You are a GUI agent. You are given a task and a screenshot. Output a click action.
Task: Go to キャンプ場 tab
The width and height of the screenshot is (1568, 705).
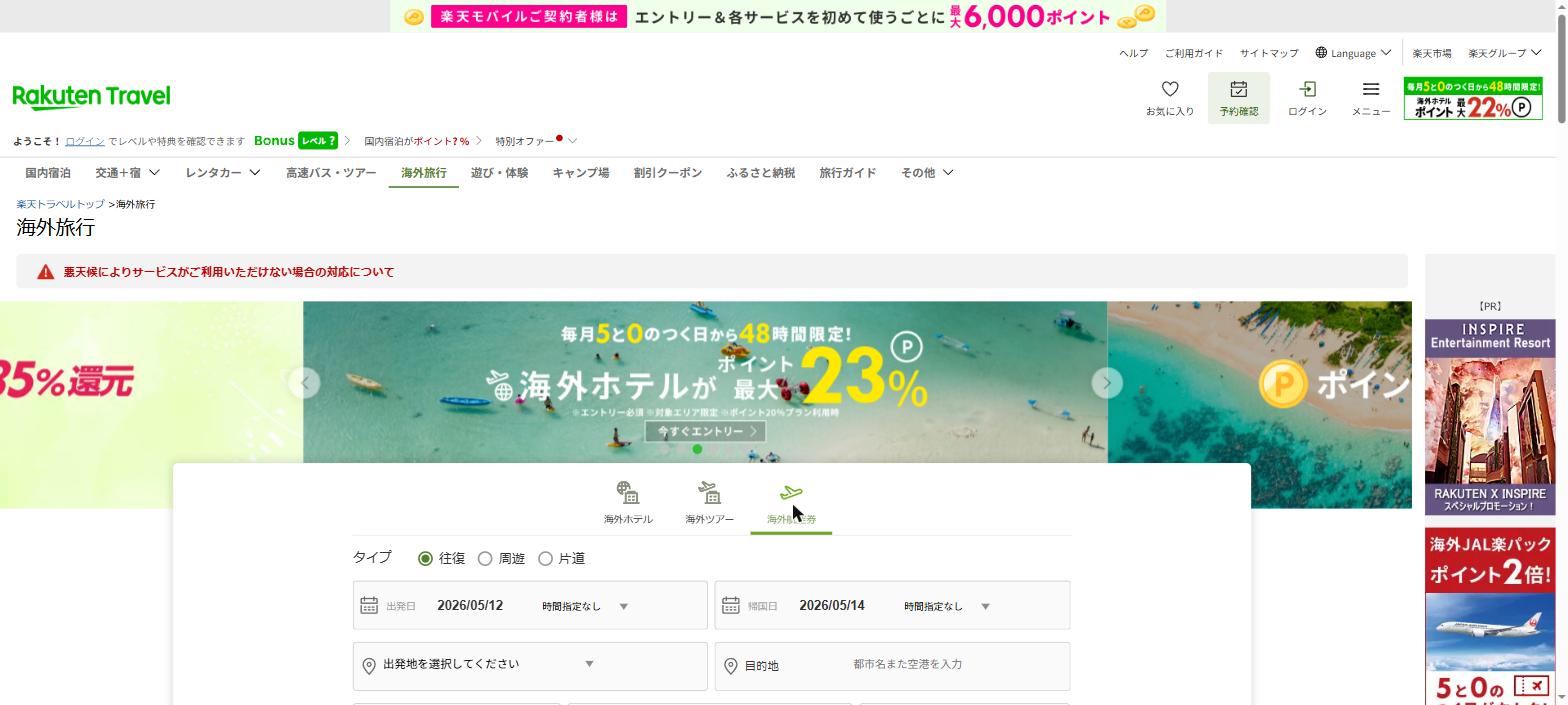pos(581,173)
